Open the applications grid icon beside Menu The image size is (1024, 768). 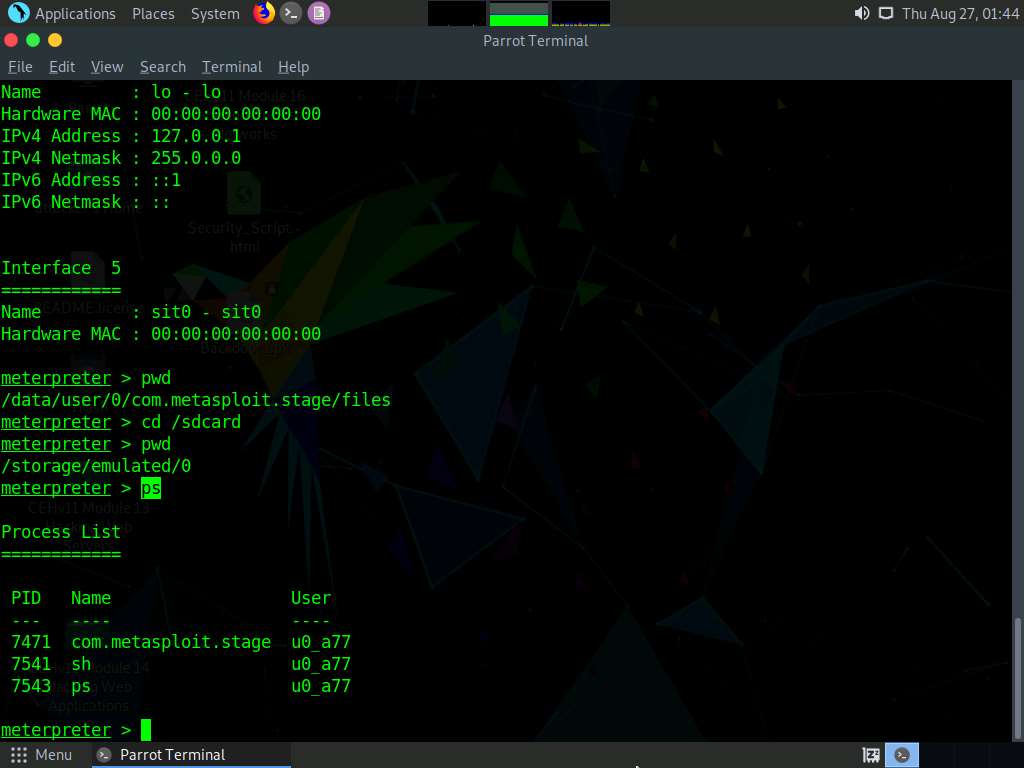[17, 755]
